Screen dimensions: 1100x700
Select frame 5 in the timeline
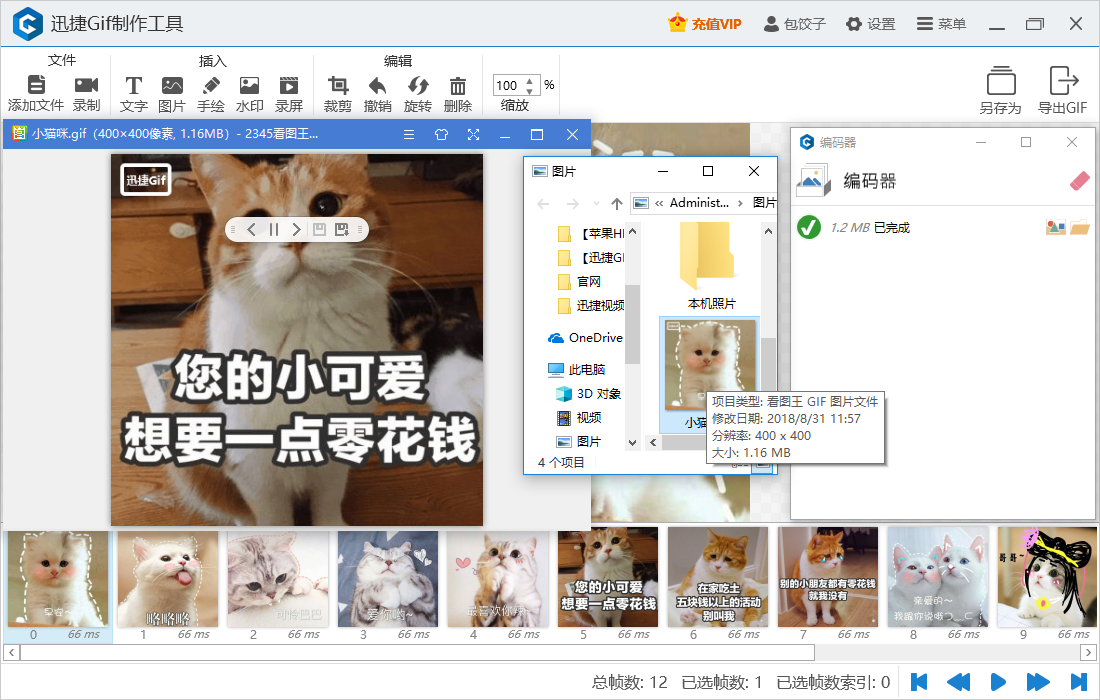607,578
